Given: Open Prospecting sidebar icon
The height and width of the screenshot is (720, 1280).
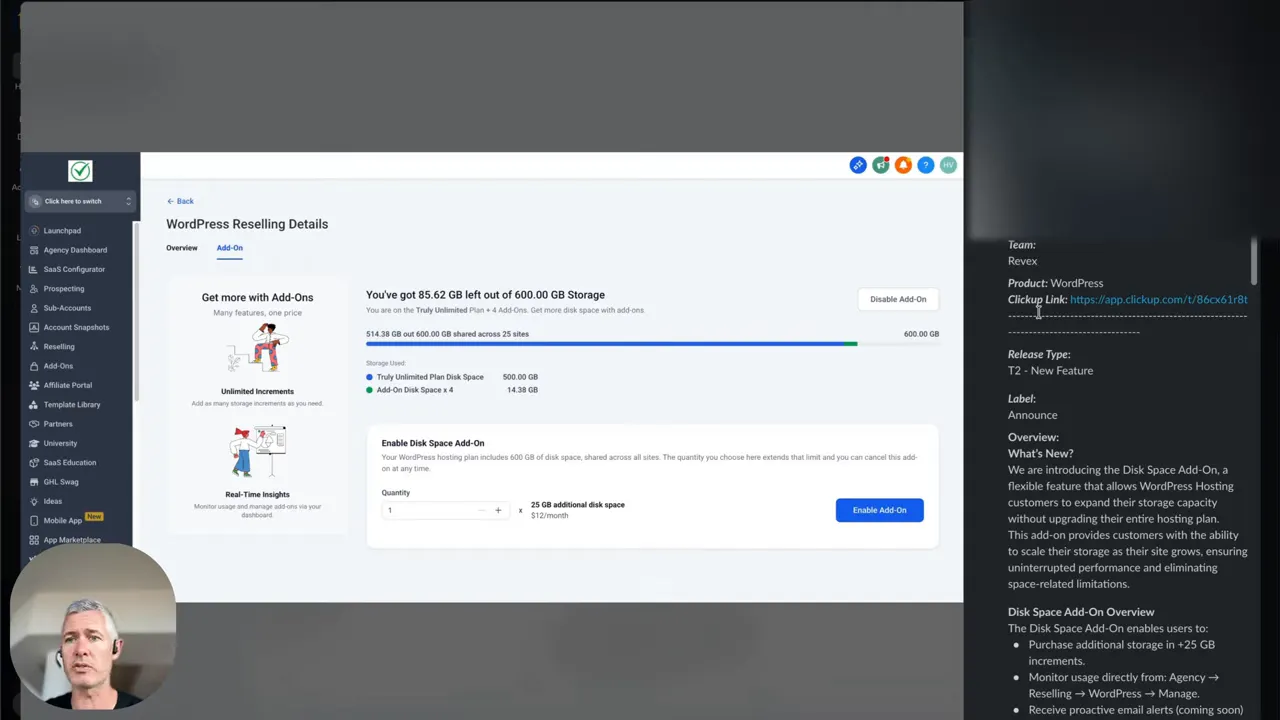Looking at the screenshot, I should click(x=34, y=289).
